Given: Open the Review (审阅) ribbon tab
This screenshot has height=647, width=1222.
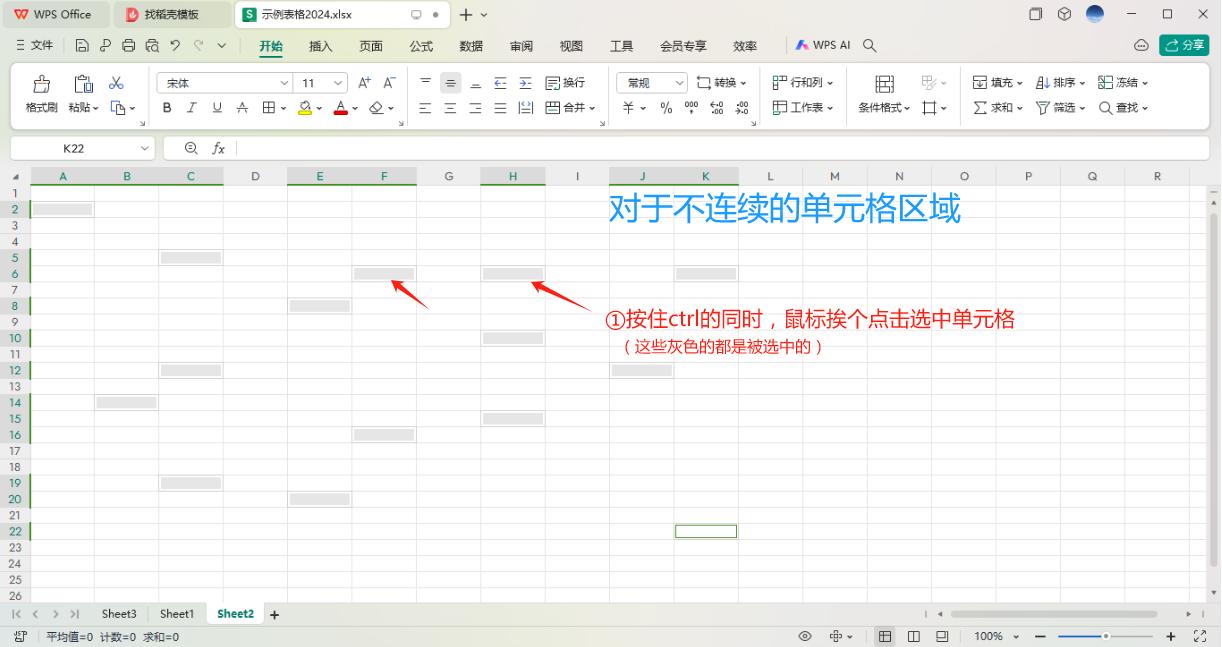Looking at the screenshot, I should (521, 46).
